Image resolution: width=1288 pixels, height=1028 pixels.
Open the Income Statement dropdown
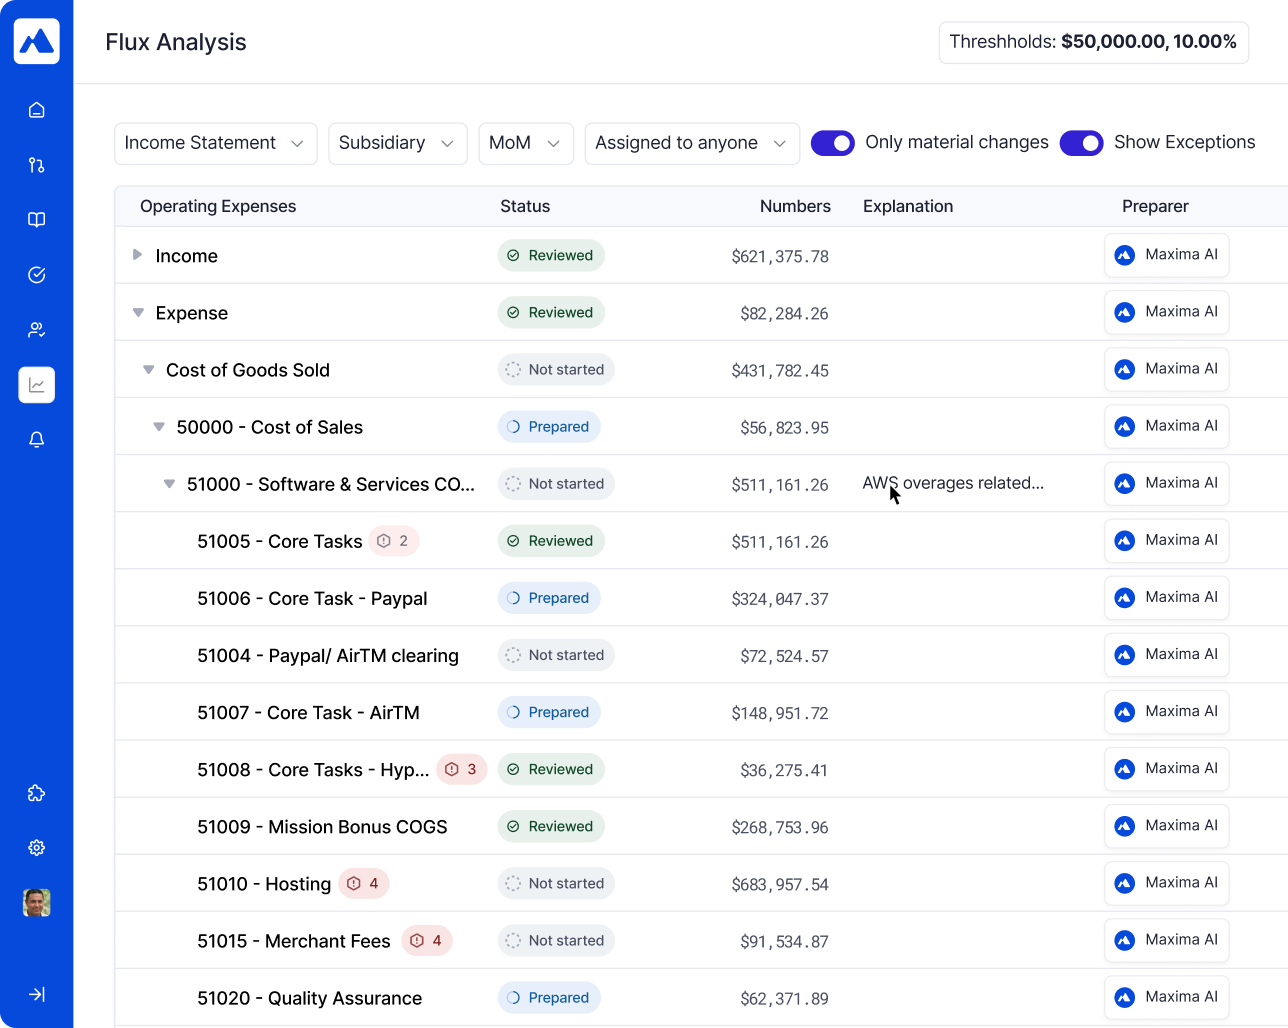click(216, 143)
